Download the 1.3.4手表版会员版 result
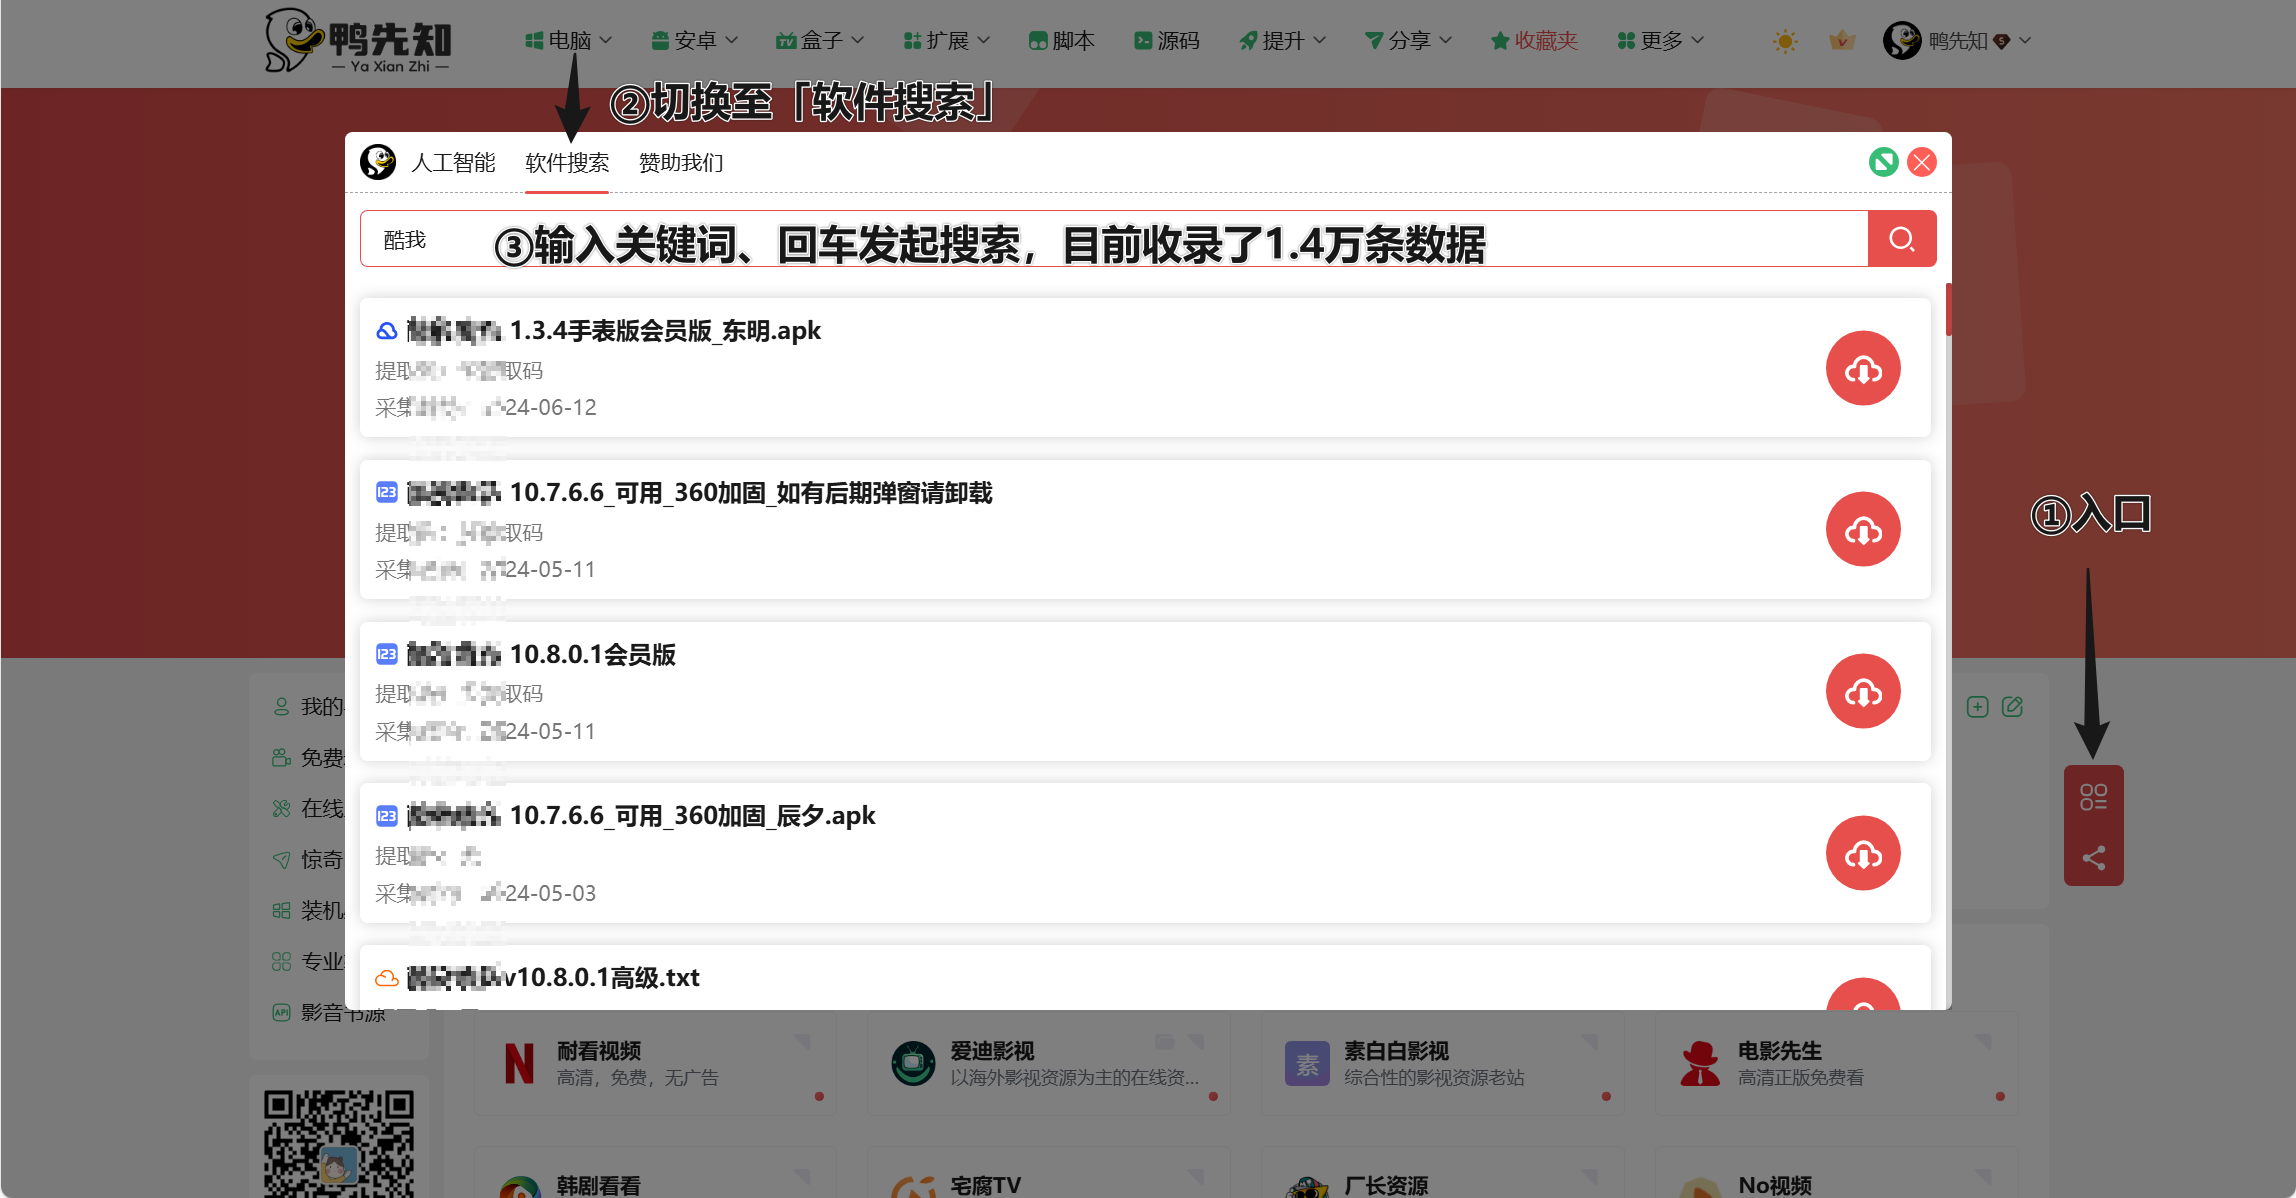 click(x=1863, y=368)
